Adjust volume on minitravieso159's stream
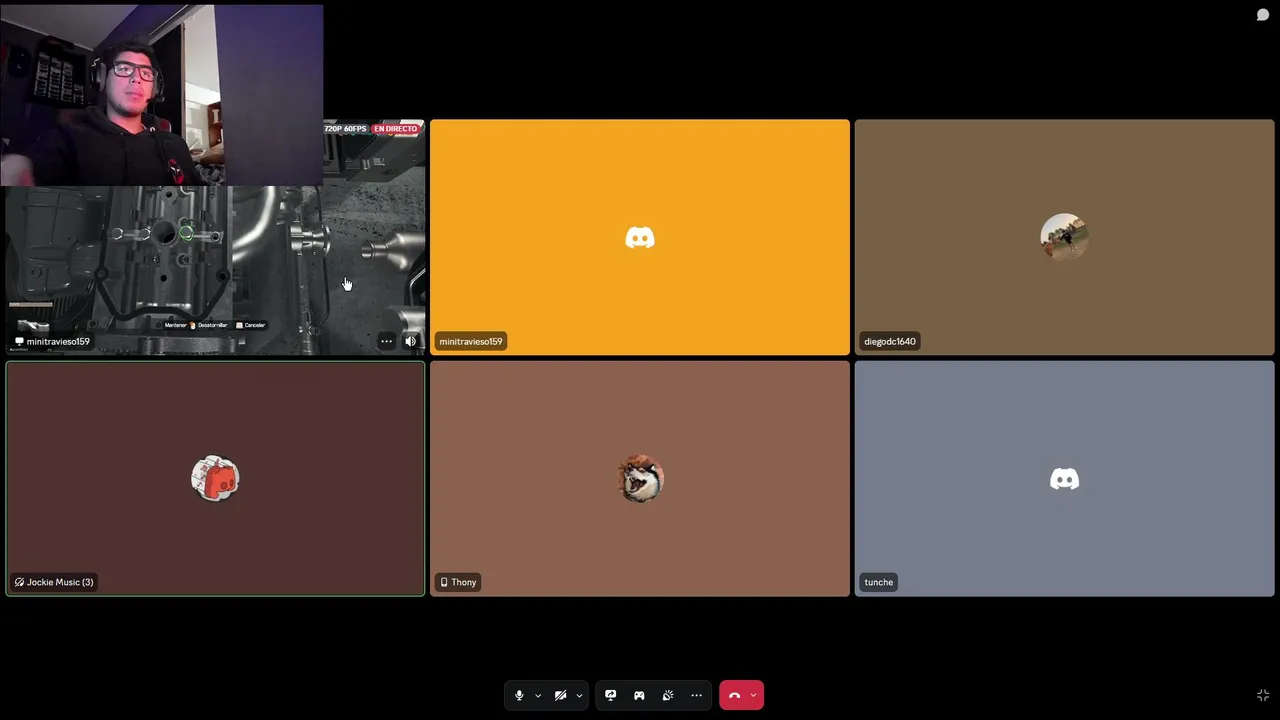 410,341
